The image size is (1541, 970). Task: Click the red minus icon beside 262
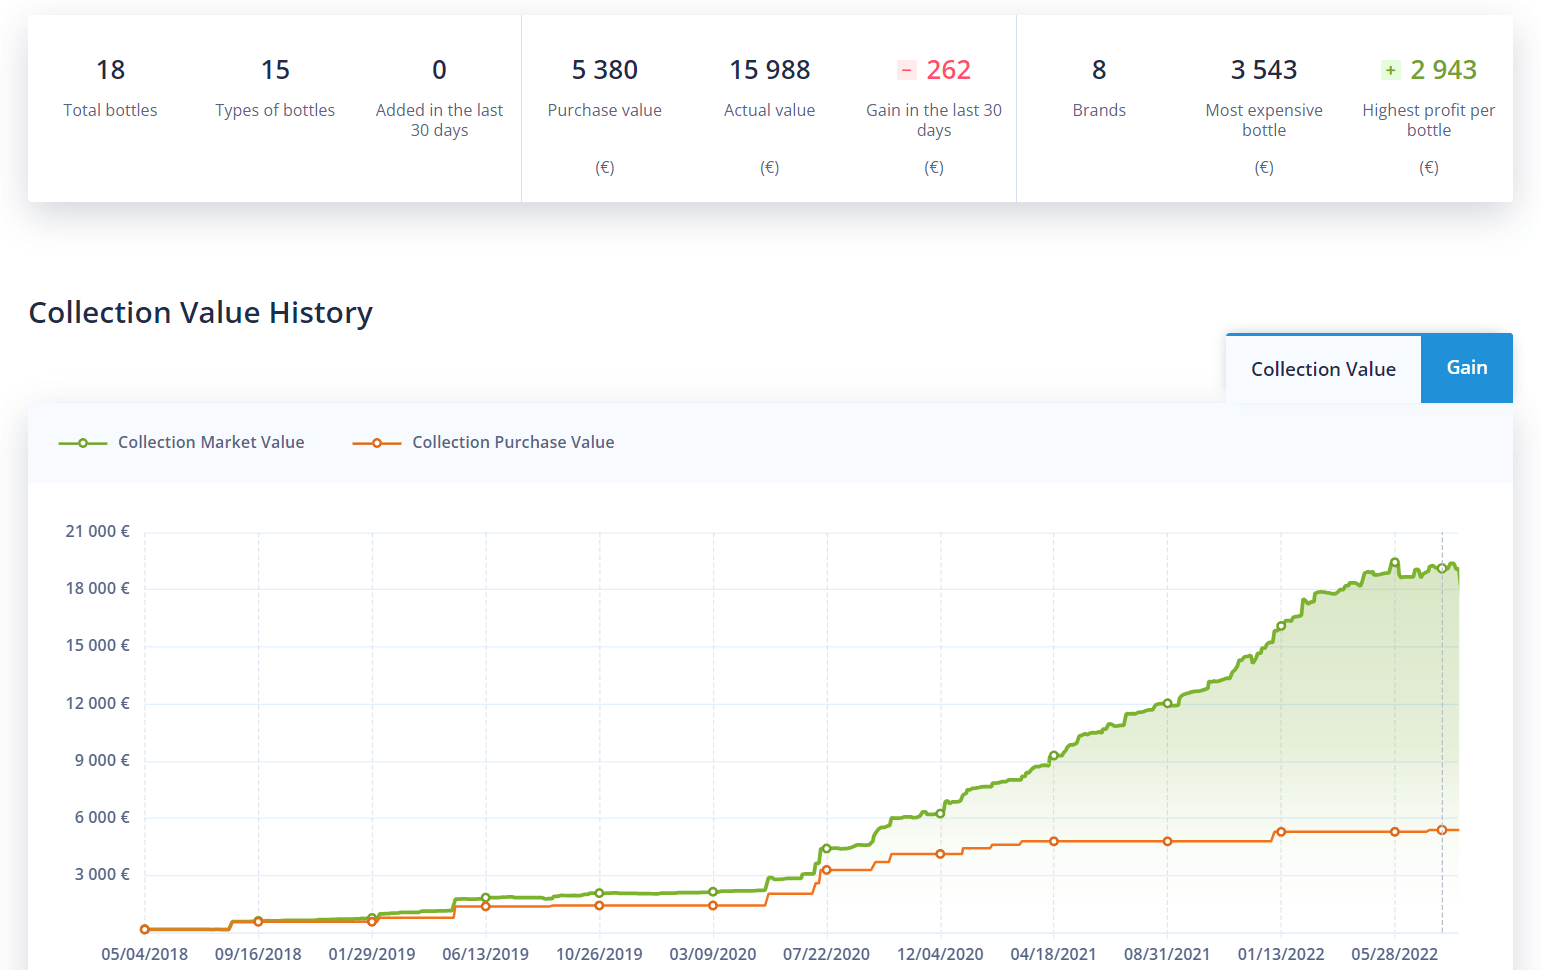(x=906, y=70)
